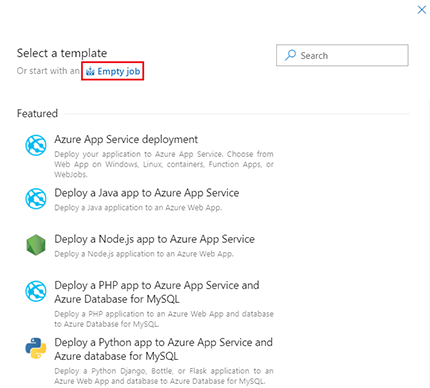Click Node.js template description text
The height and width of the screenshot is (388, 430).
pyautogui.click(x=144, y=254)
